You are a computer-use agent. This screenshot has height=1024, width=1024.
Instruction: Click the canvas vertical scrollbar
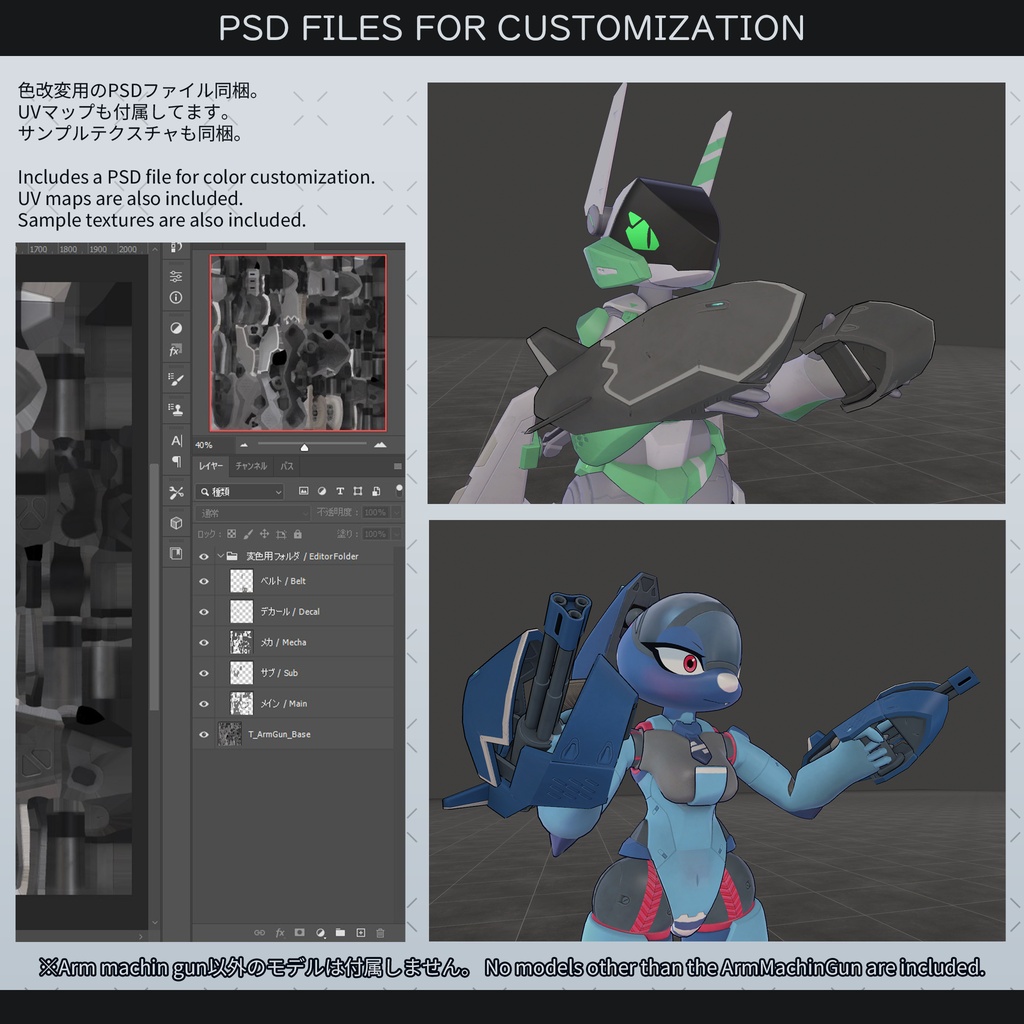(154, 586)
